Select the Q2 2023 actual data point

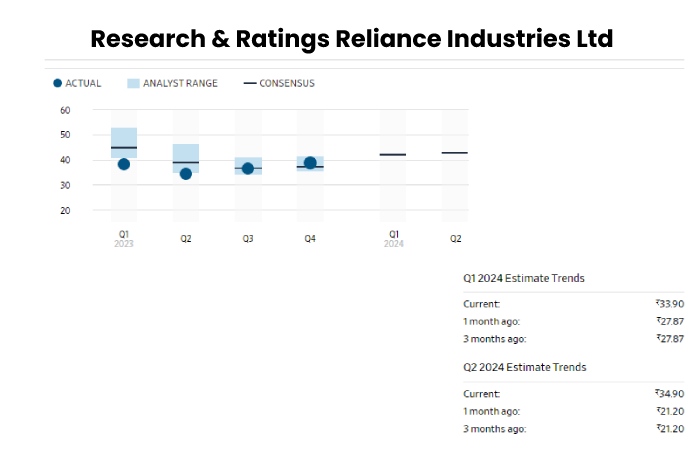186,174
